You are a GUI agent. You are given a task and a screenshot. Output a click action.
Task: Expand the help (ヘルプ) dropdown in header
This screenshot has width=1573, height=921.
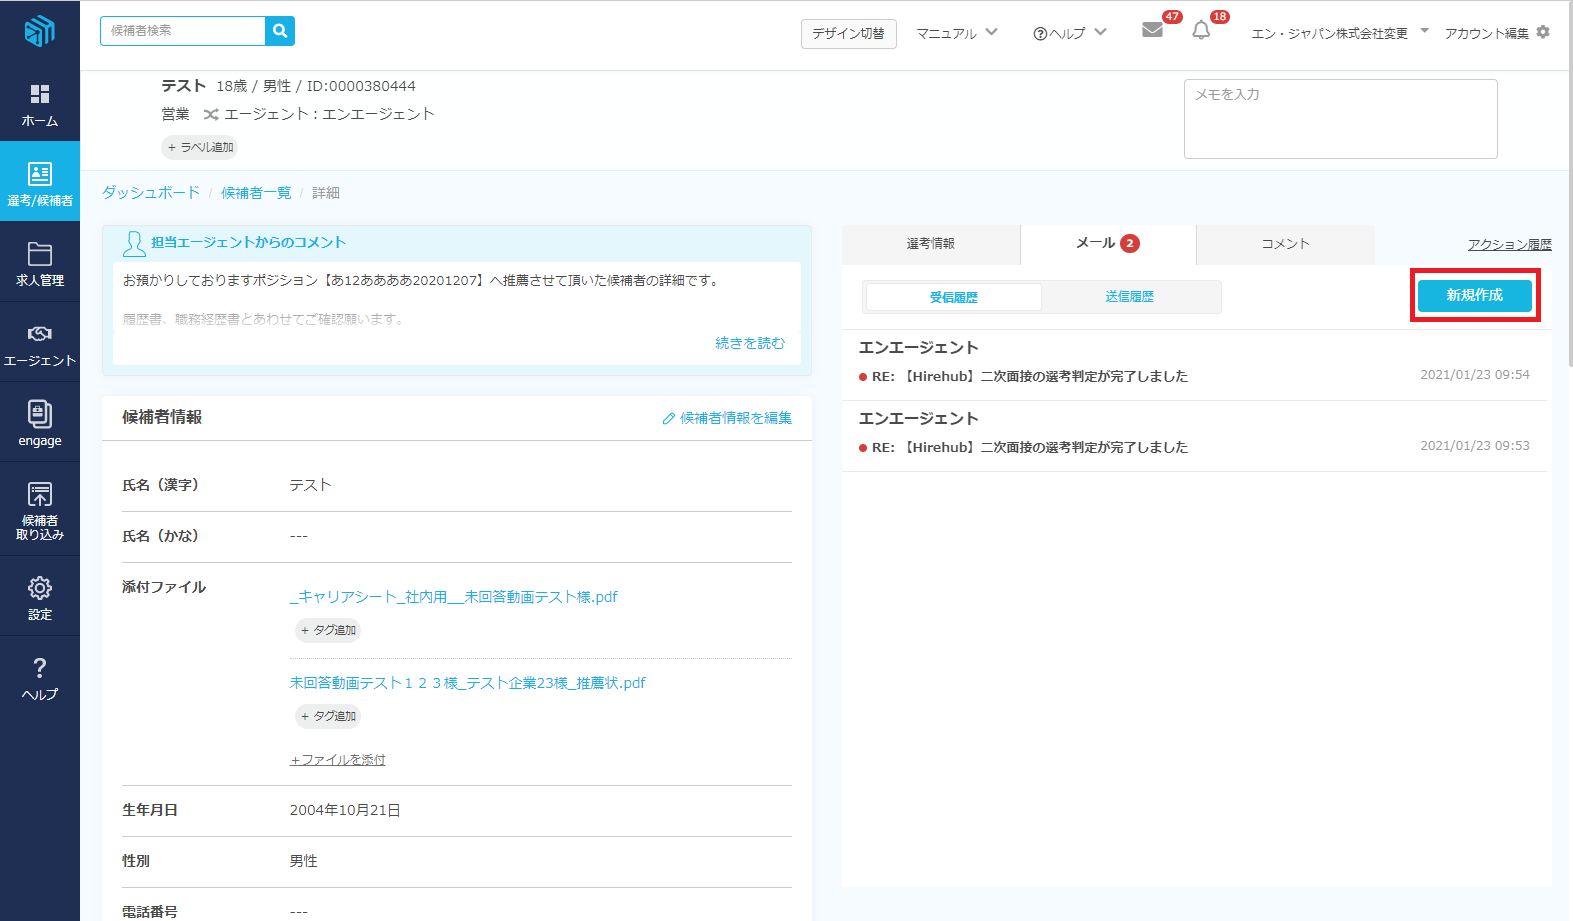tap(1069, 33)
